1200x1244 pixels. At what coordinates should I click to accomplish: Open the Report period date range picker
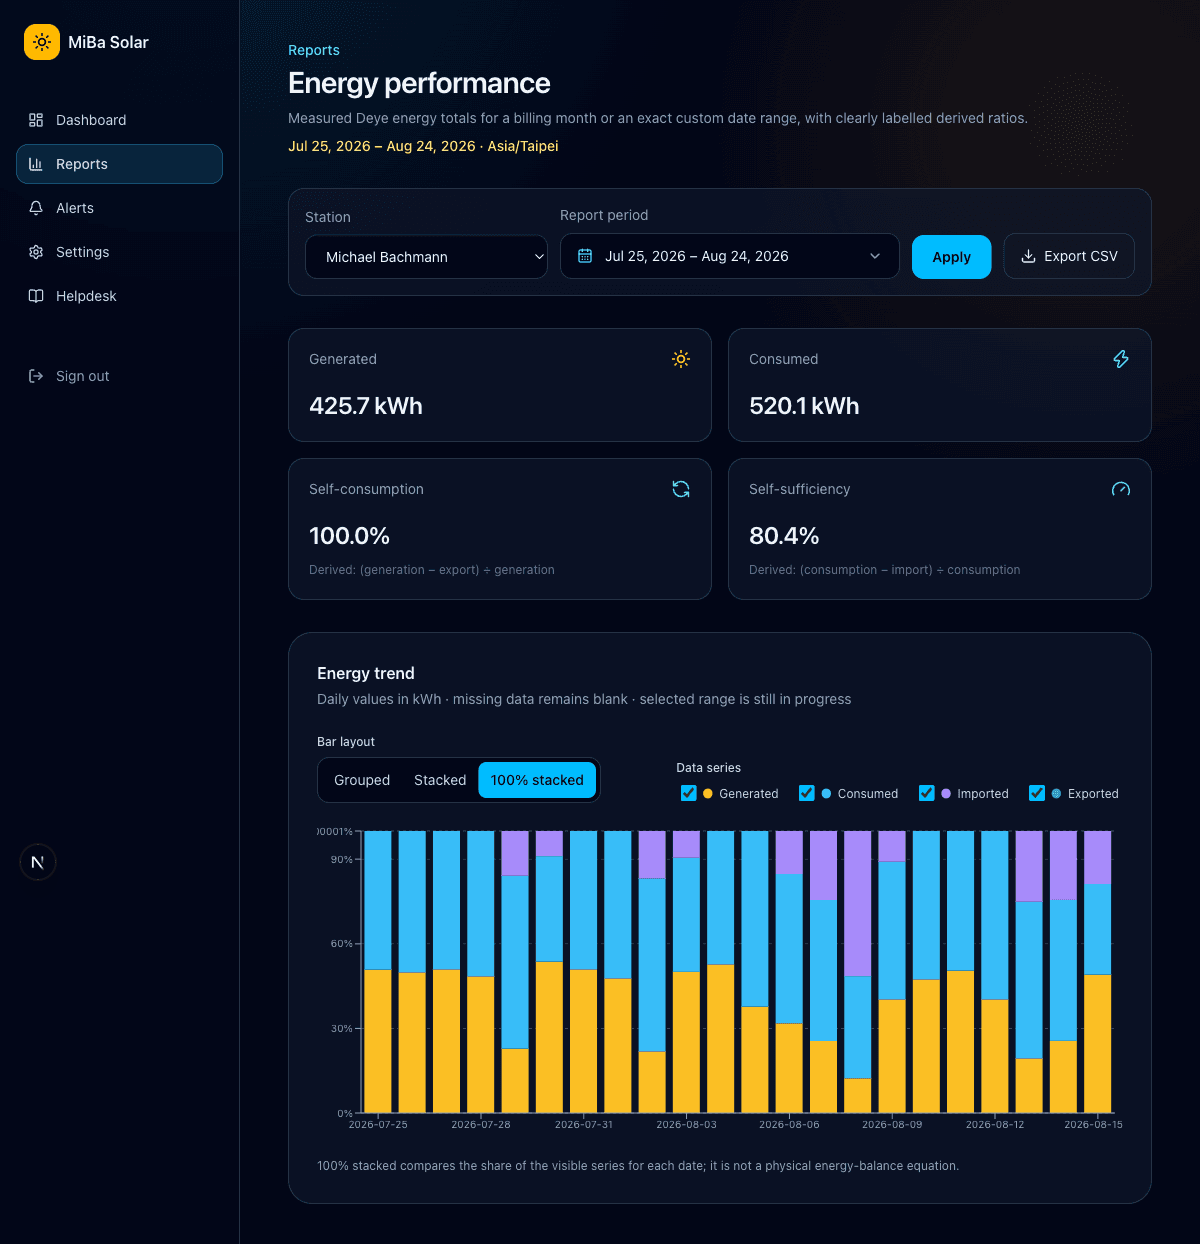coord(730,256)
